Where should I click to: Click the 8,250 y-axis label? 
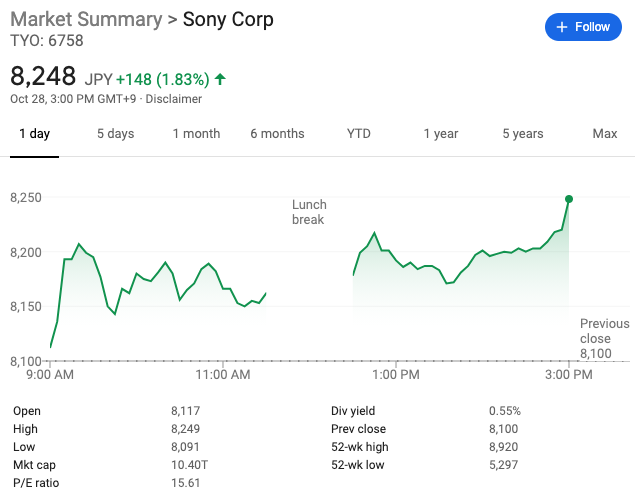pyautogui.click(x=26, y=198)
